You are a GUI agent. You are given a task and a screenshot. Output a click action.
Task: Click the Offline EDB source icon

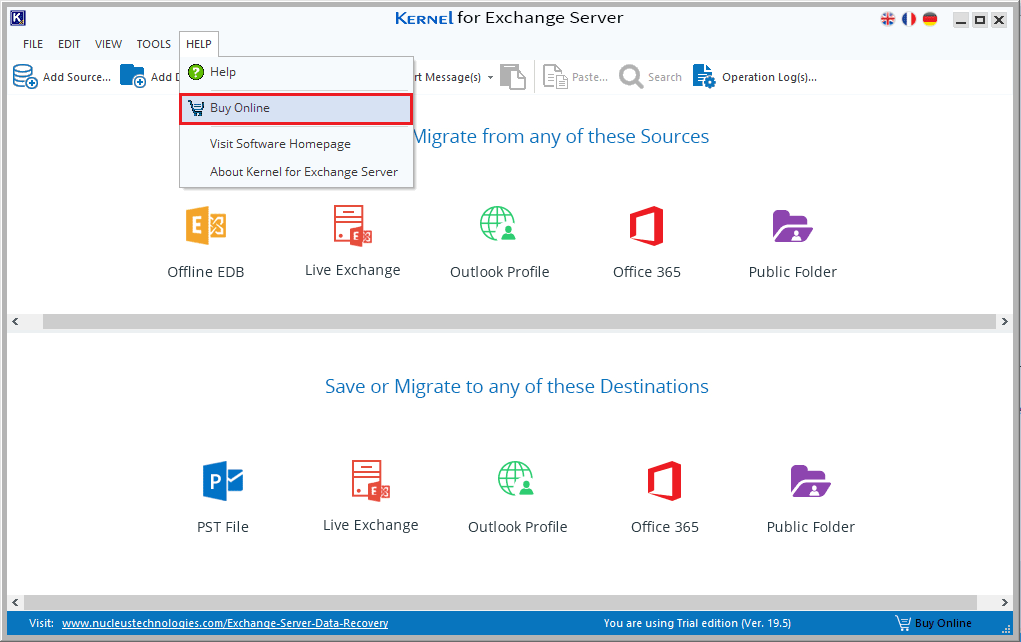click(205, 228)
